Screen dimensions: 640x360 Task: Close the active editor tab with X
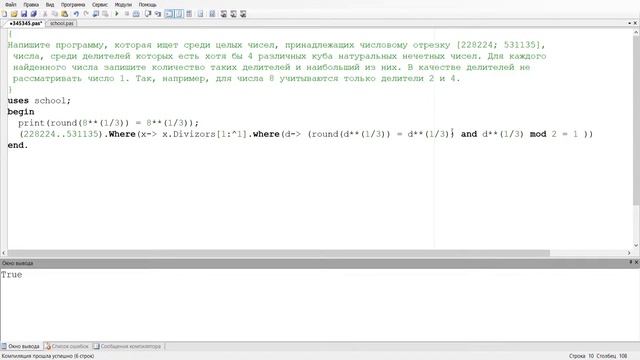click(635, 23)
